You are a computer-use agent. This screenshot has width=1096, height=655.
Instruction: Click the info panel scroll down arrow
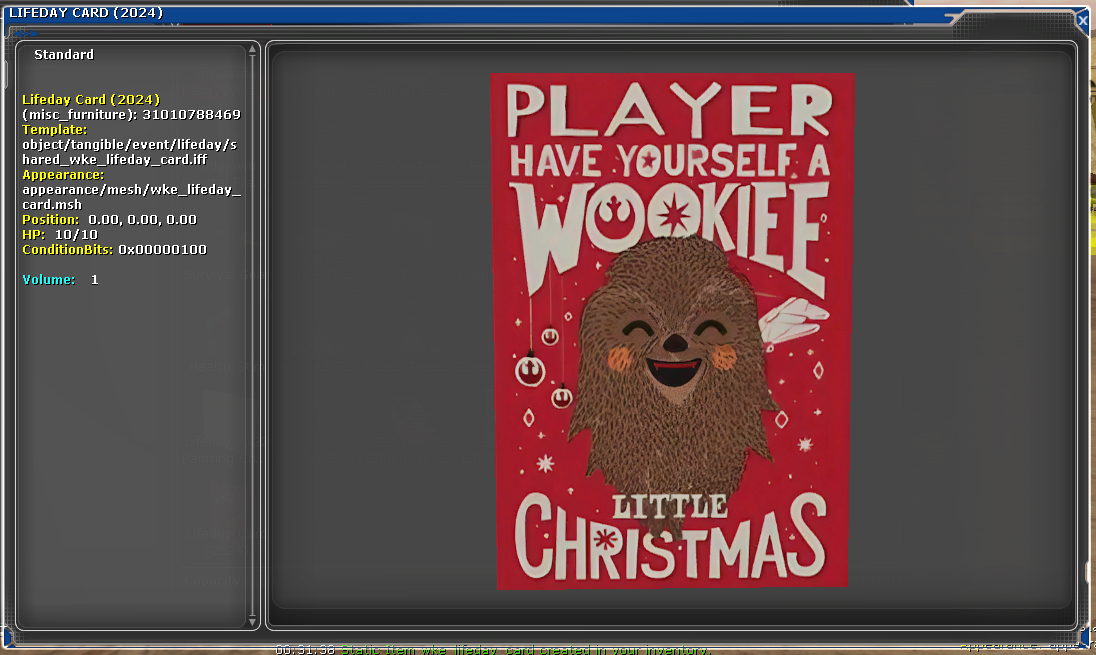[x=252, y=621]
